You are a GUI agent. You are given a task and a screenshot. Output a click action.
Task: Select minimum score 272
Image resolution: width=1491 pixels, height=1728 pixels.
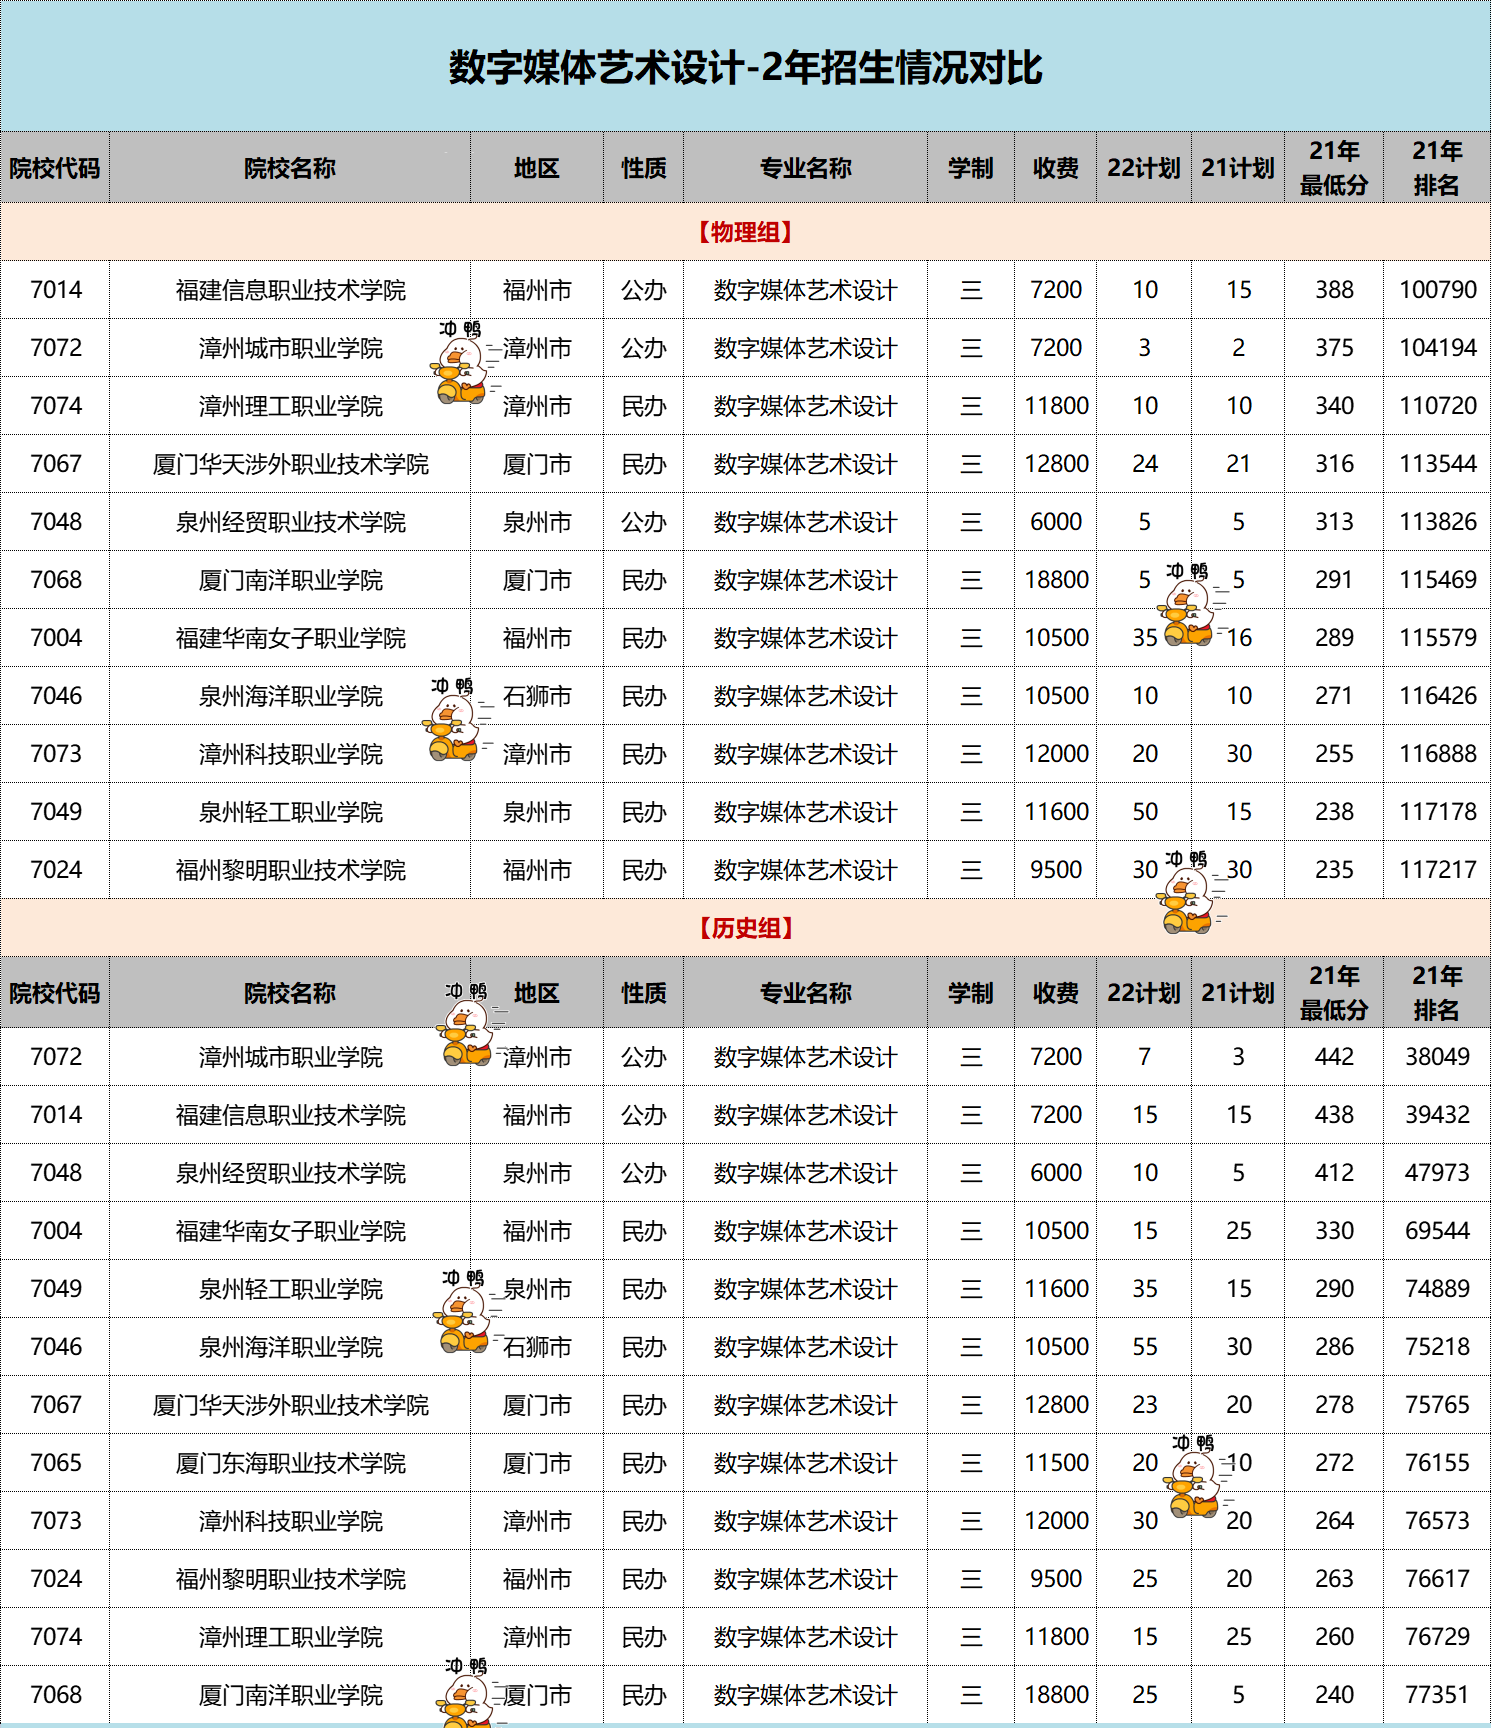pos(1334,1463)
